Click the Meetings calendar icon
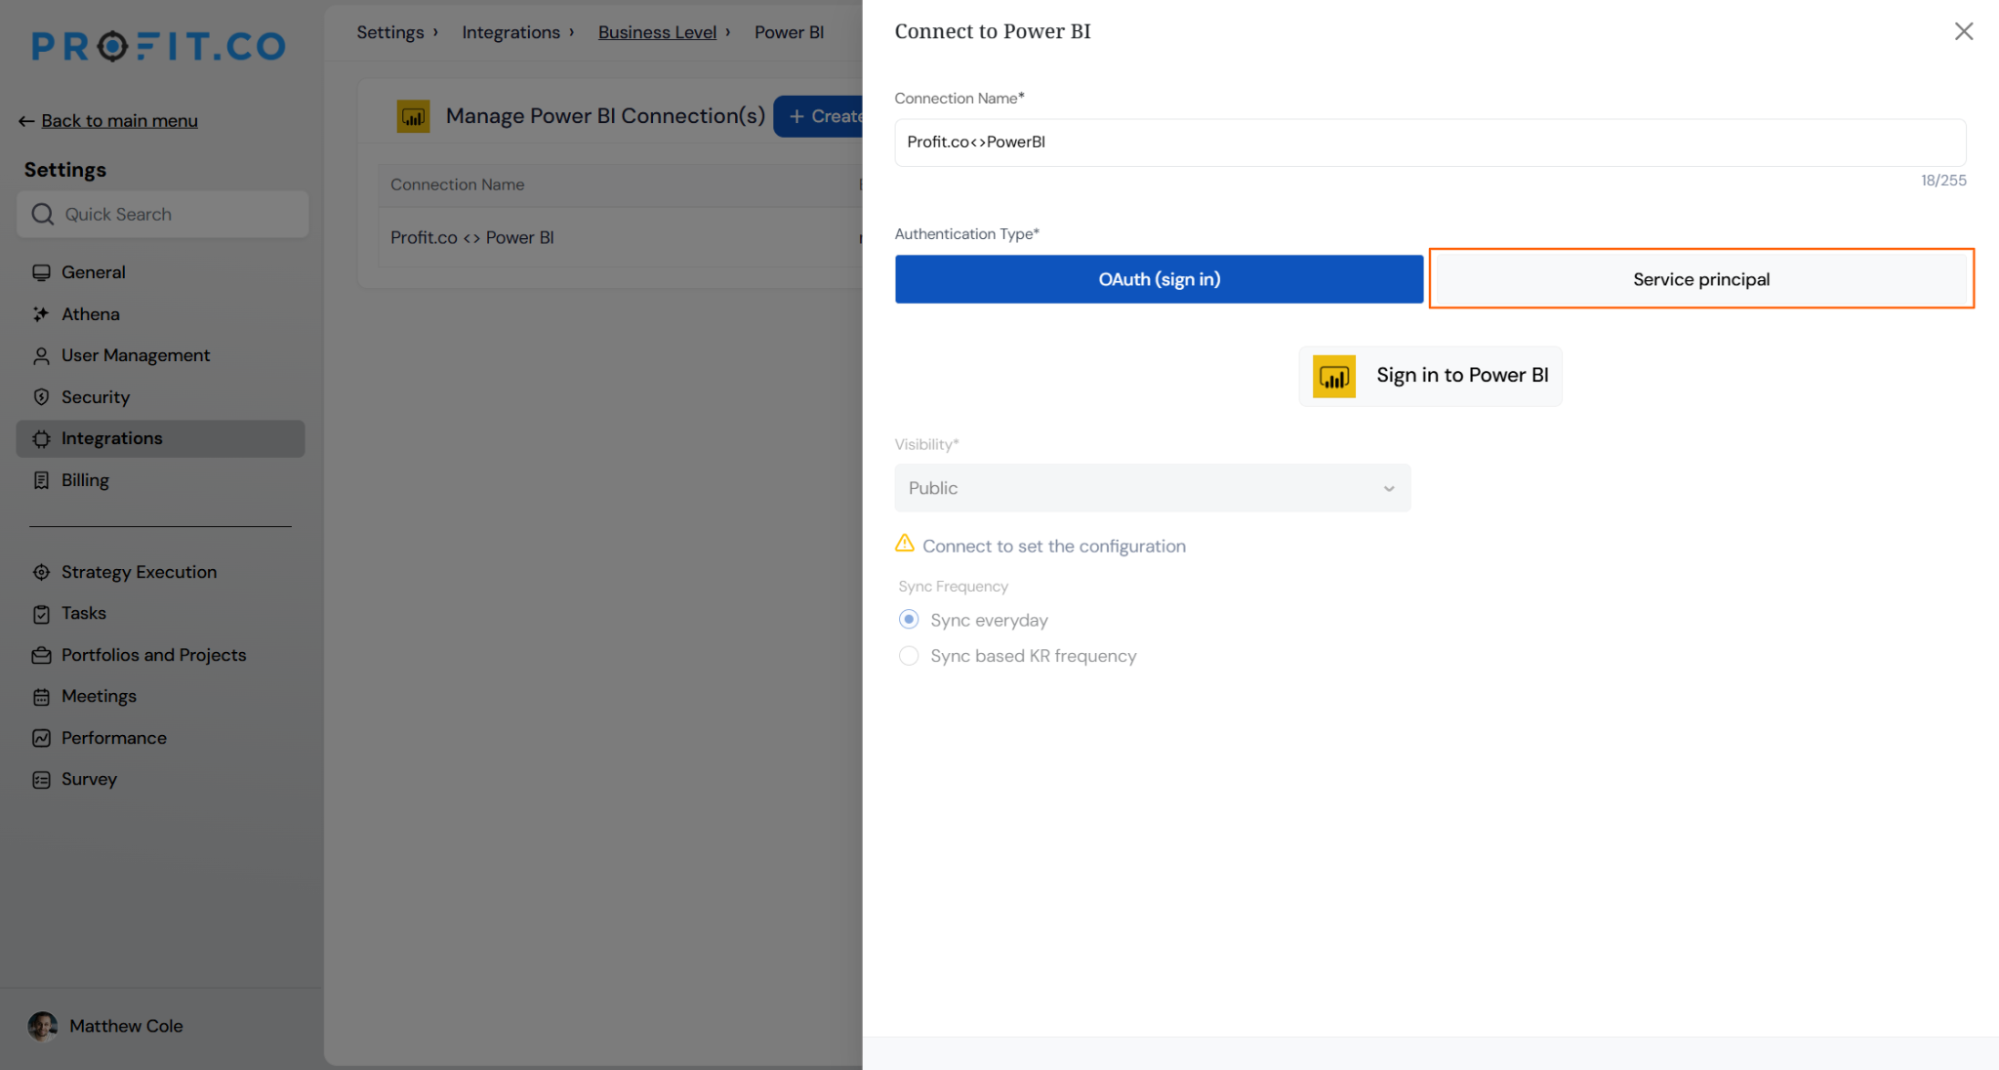The width and height of the screenshot is (1999, 1070). (x=41, y=697)
